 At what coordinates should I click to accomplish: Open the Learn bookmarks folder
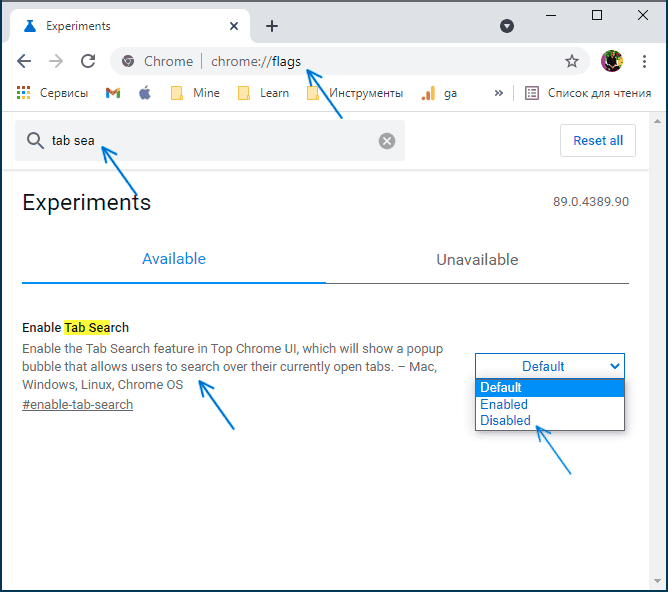click(263, 93)
